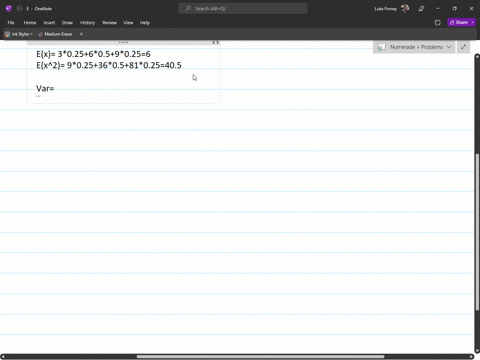Select the Medium Eraser tool

click(x=55, y=34)
